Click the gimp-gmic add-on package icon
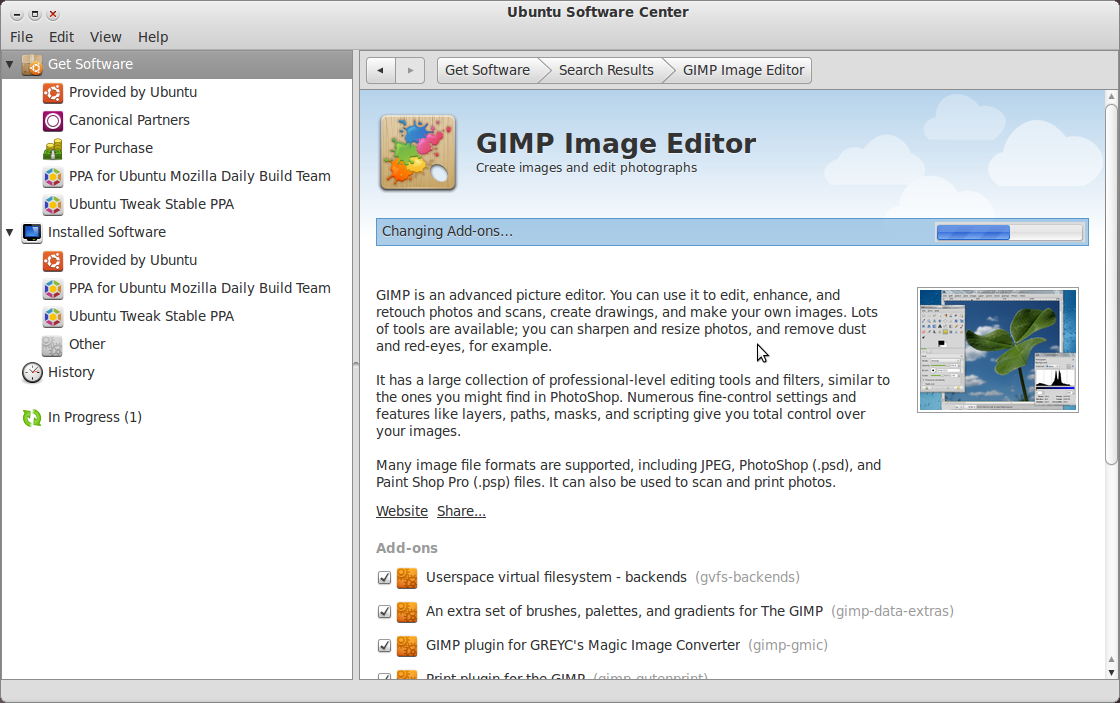 coord(407,646)
